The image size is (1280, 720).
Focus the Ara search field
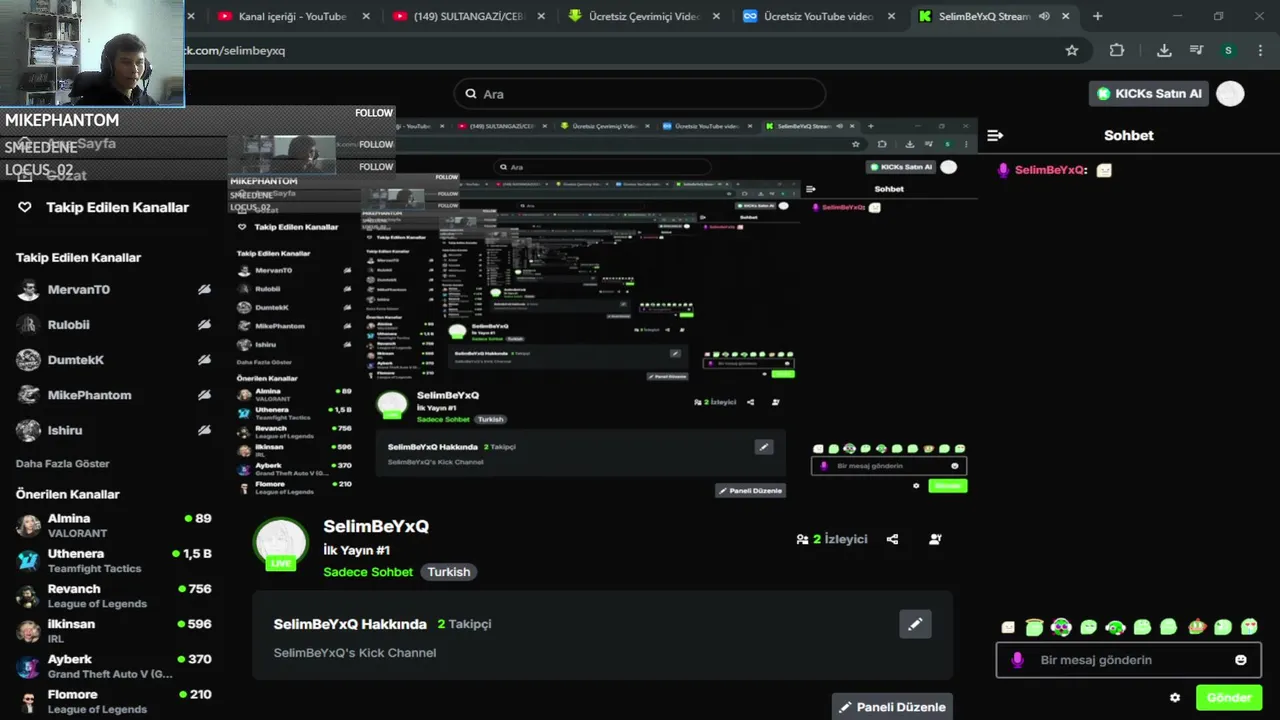[640, 94]
